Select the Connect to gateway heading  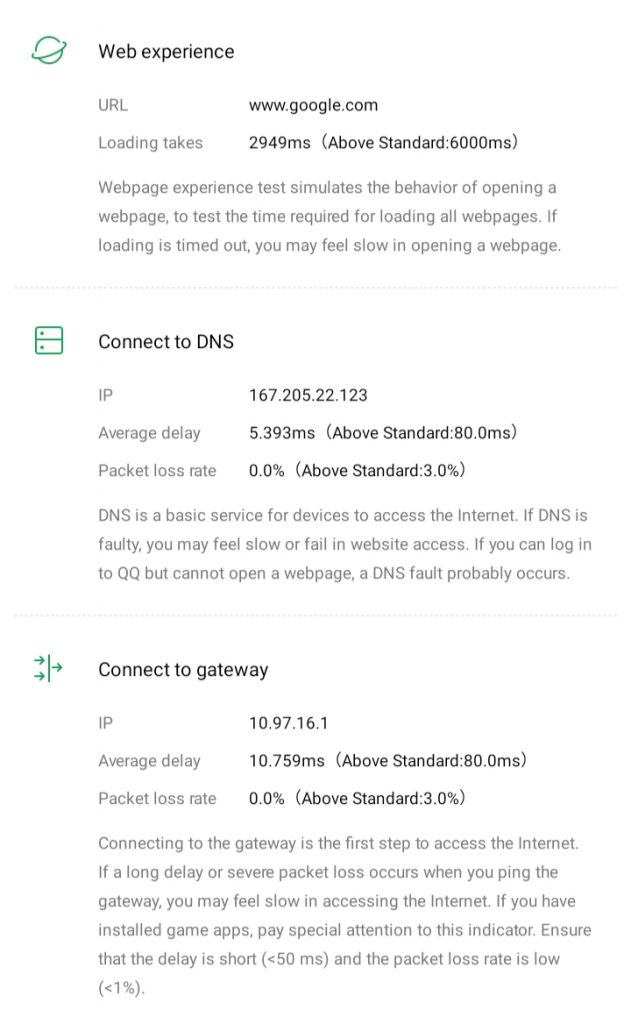[183, 670]
